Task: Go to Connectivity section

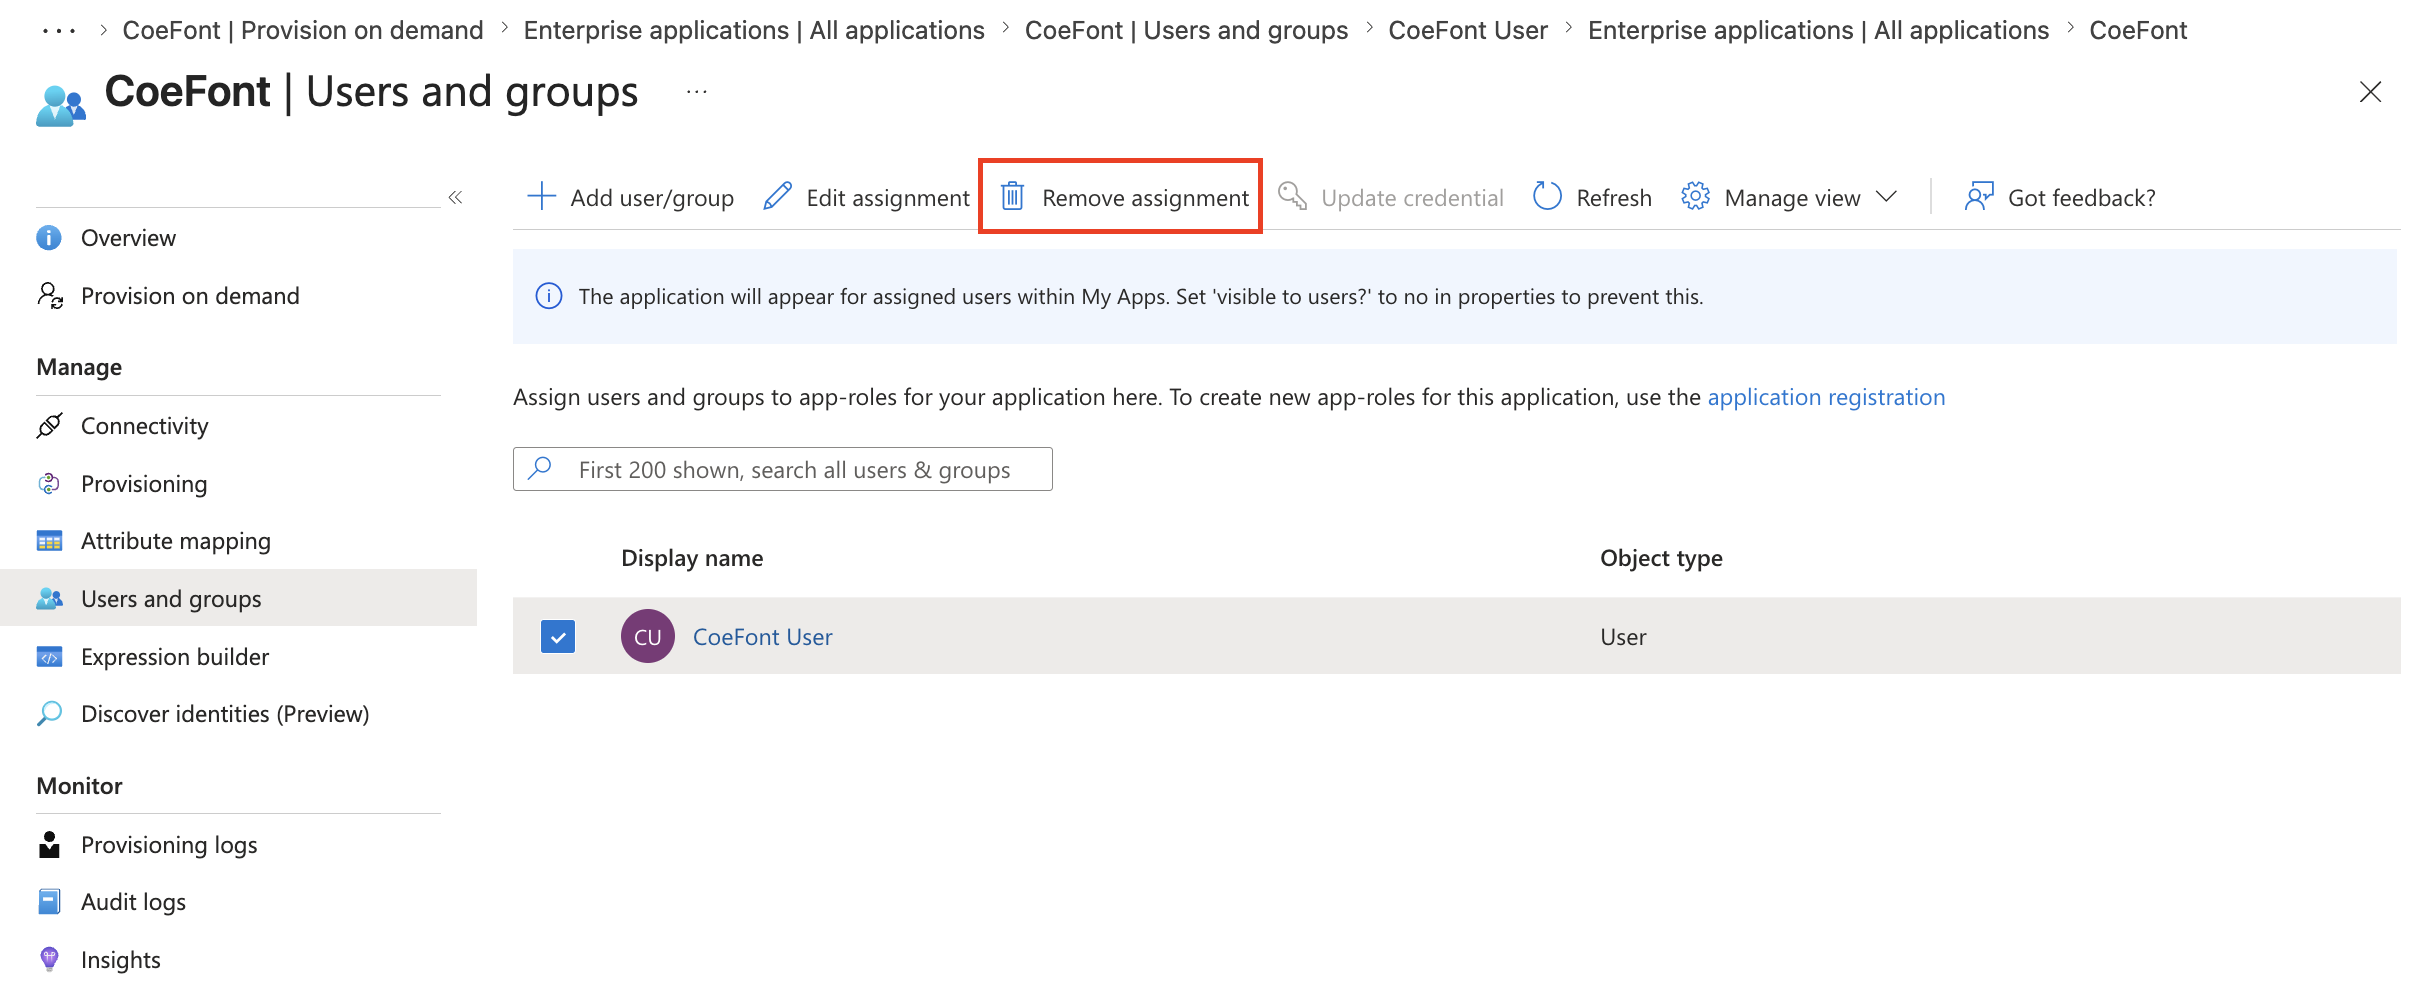Action: point(144,426)
